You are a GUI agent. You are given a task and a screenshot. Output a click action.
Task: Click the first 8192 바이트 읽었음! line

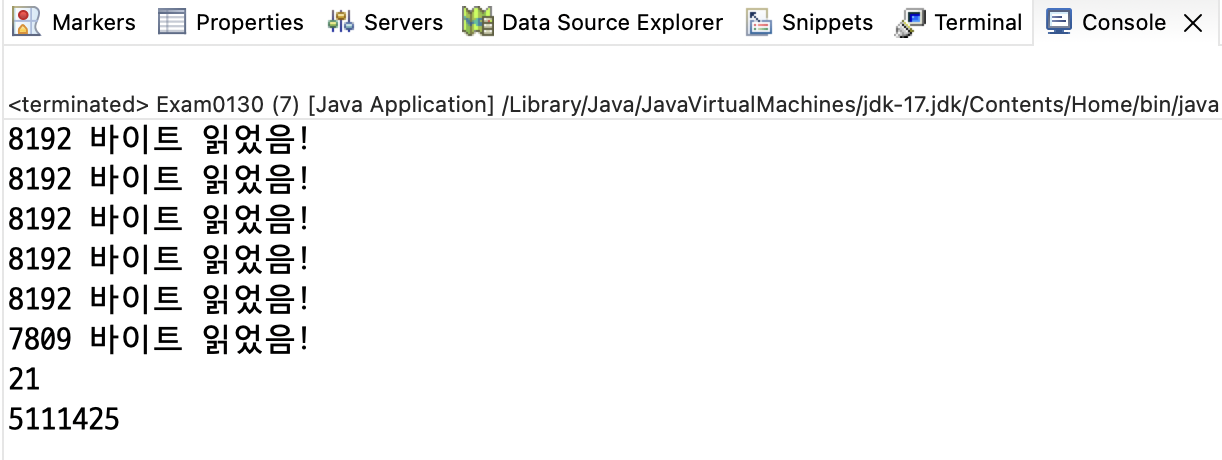(x=159, y=141)
